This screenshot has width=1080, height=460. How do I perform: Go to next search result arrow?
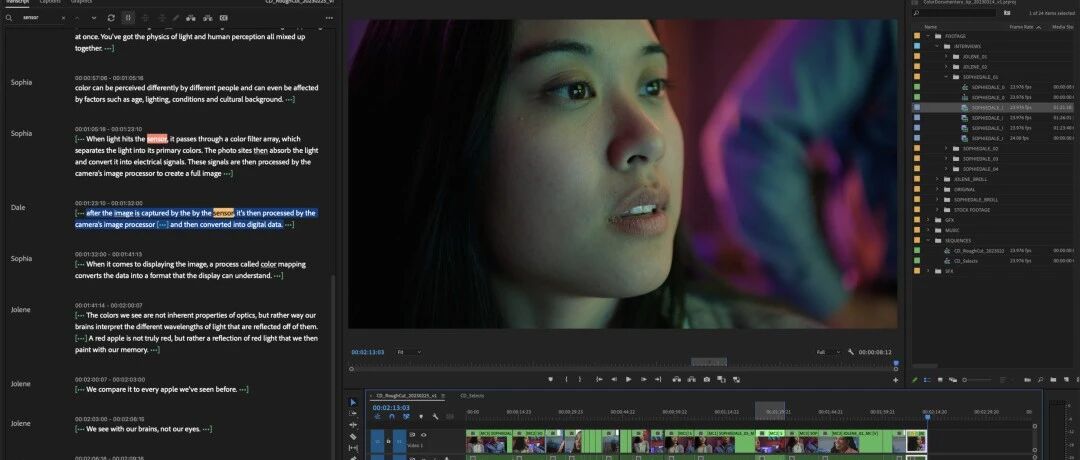(x=94, y=18)
